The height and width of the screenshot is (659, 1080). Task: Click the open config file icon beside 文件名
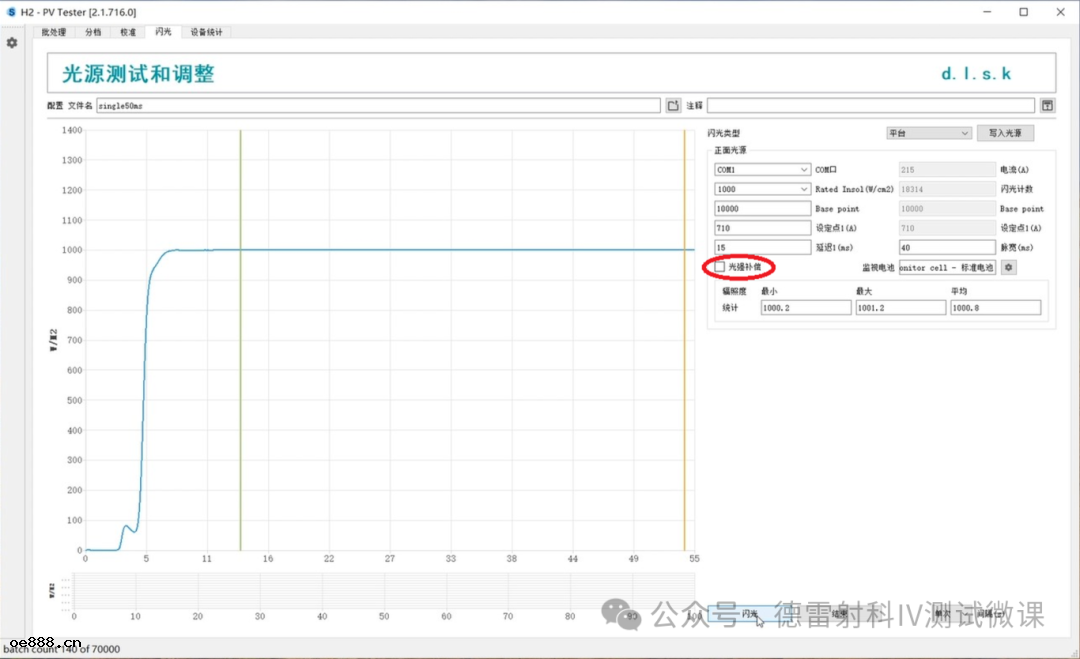click(673, 105)
